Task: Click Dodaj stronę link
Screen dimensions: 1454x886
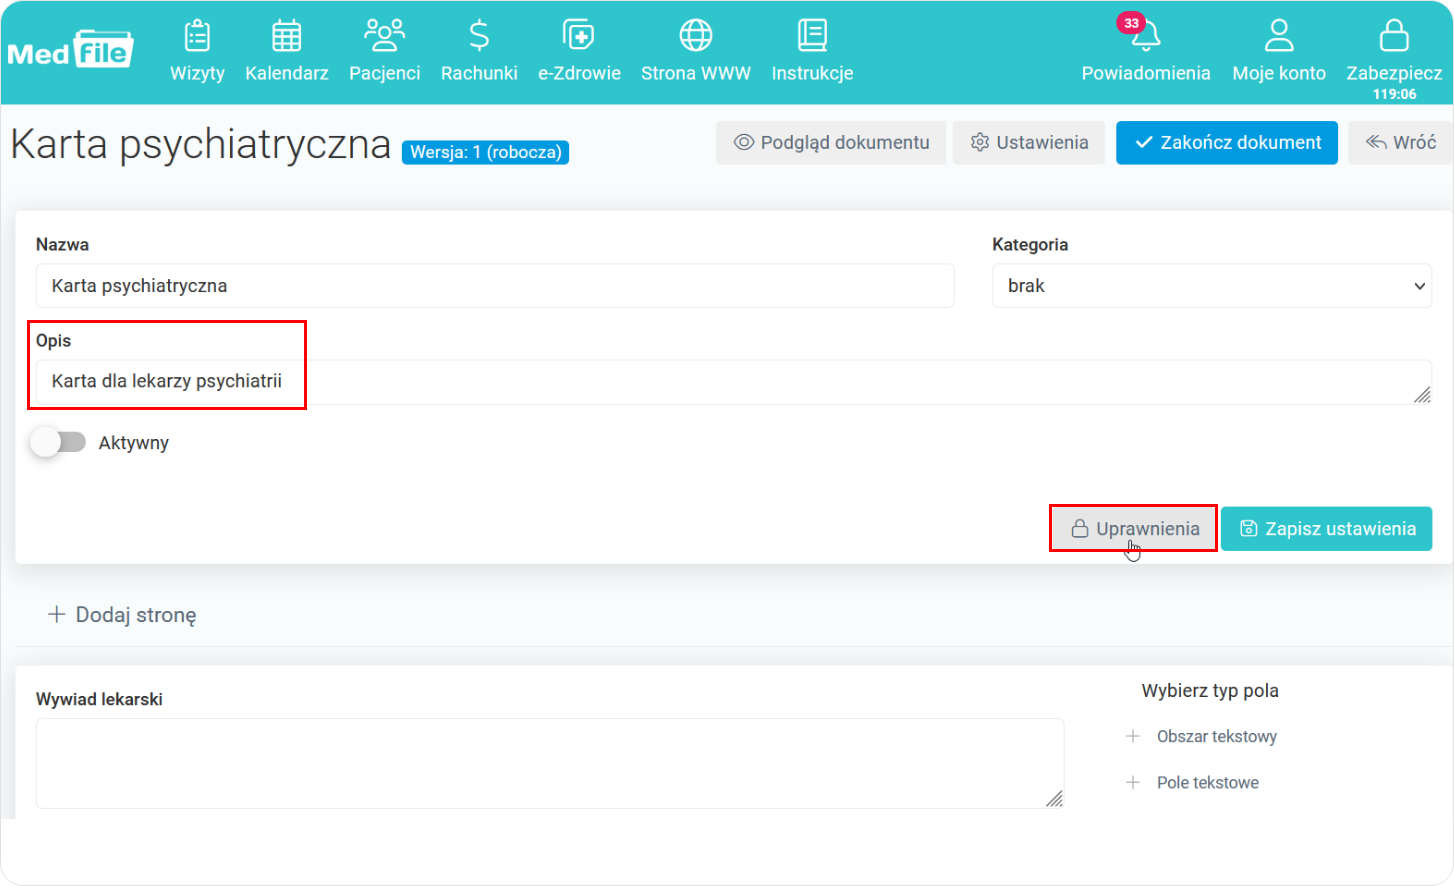Action: (x=122, y=615)
